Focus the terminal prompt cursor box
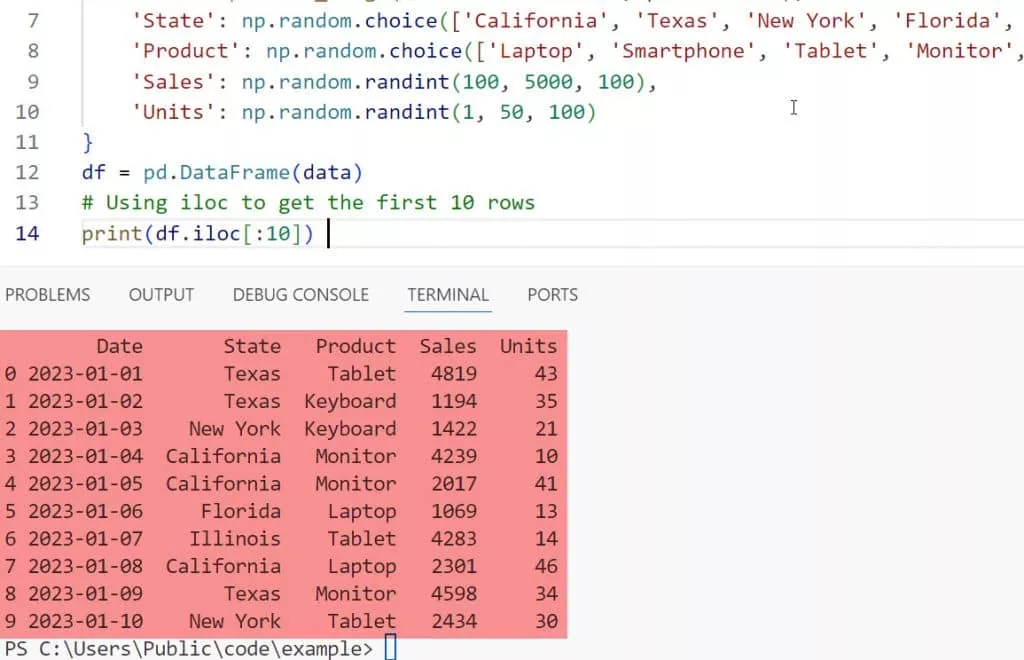1024x660 pixels. [x=390, y=648]
